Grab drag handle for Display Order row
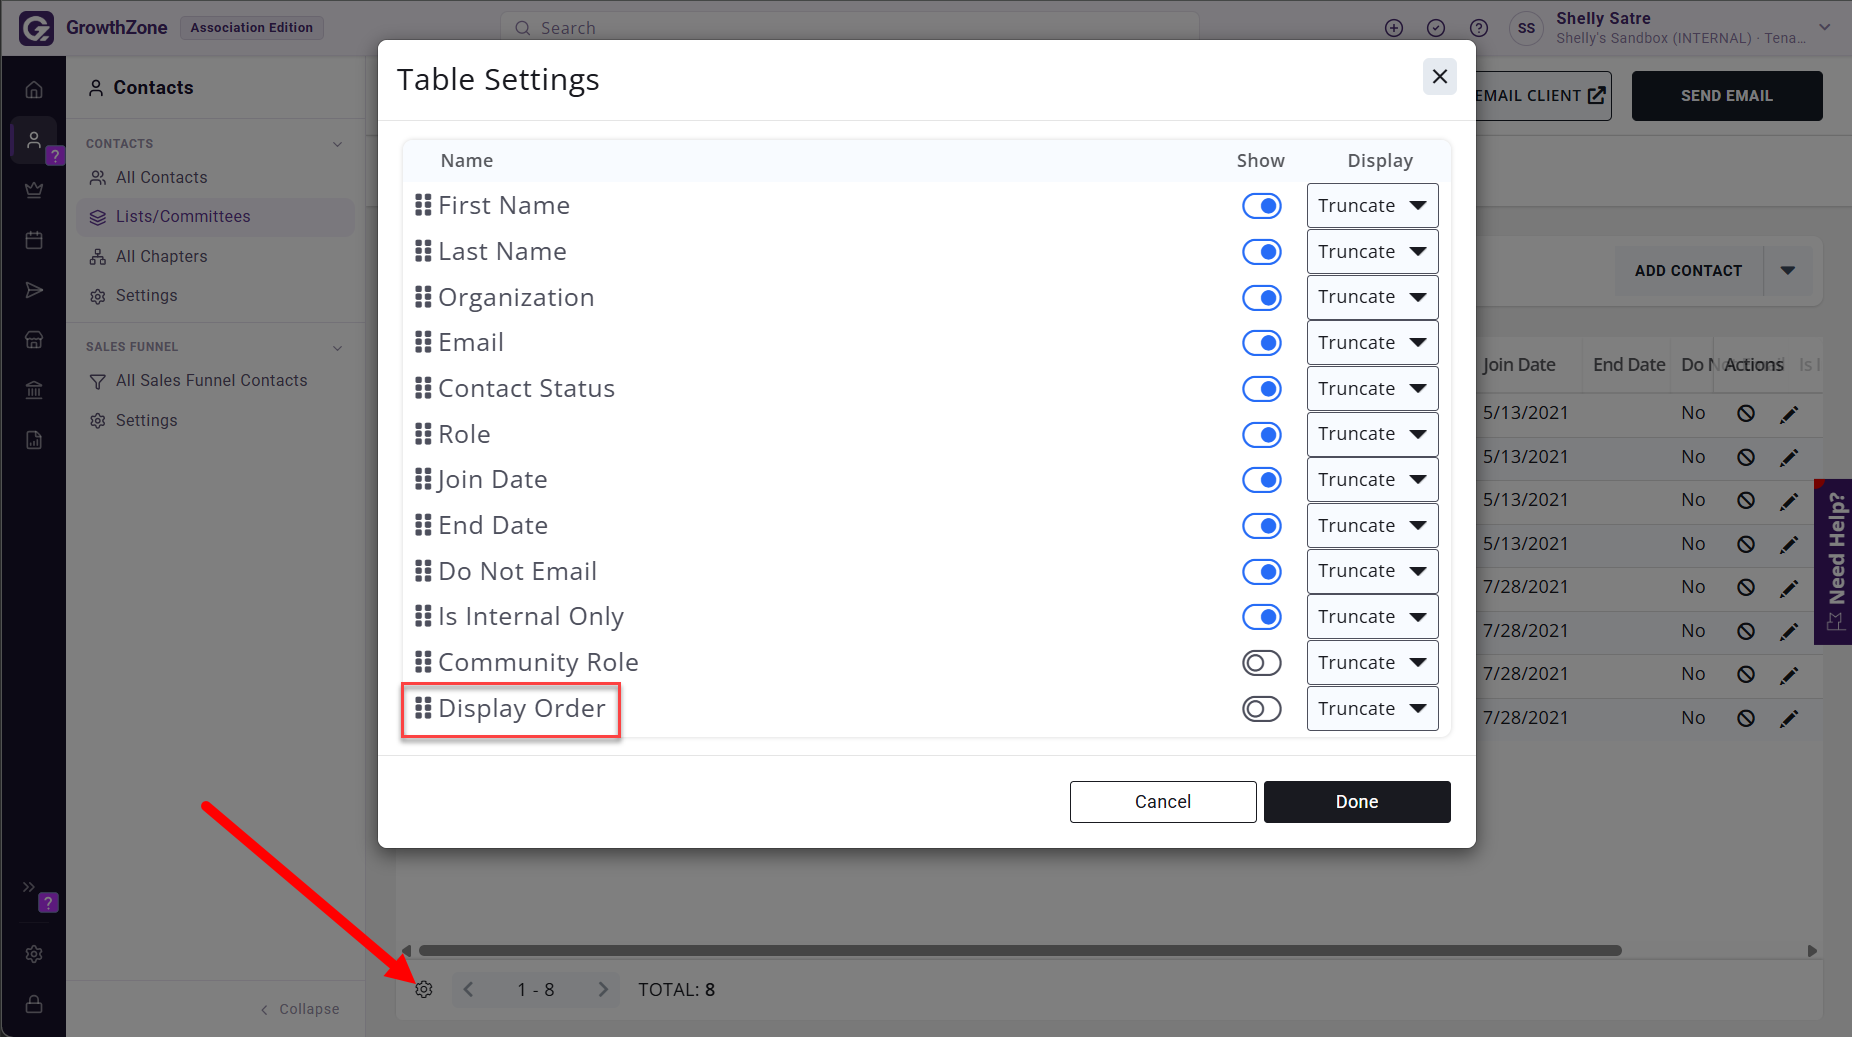The height and width of the screenshot is (1037, 1852). (x=423, y=708)
